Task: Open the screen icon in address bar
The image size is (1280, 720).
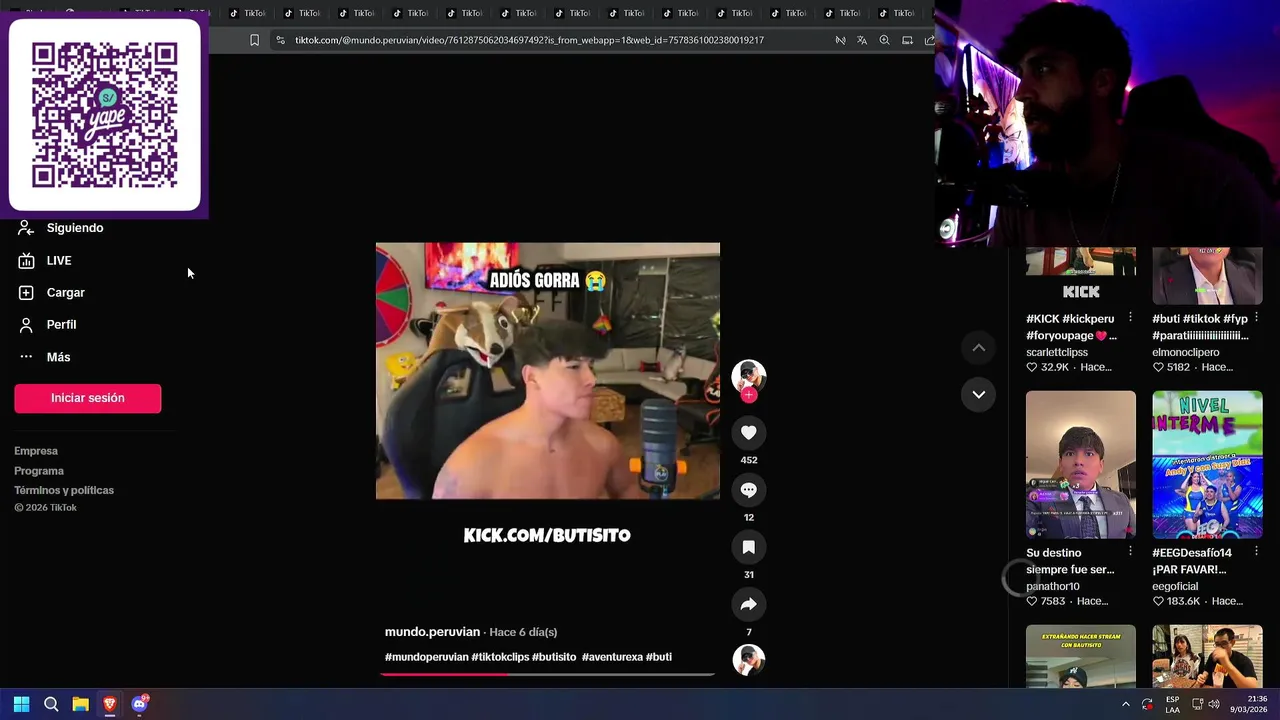Action: 907,40
